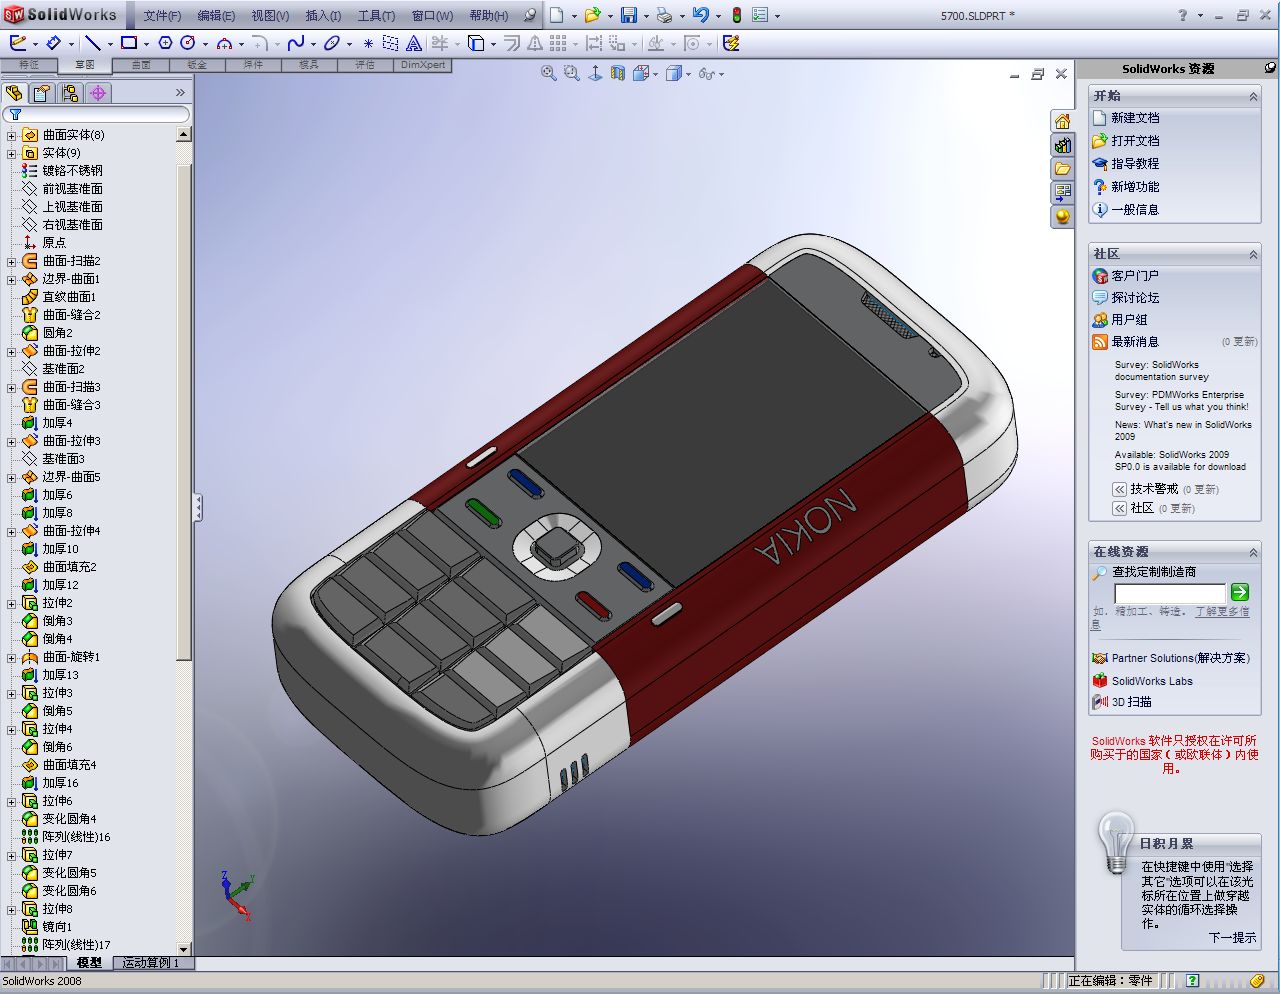Click the feature tree filter field

pos(97,115)
